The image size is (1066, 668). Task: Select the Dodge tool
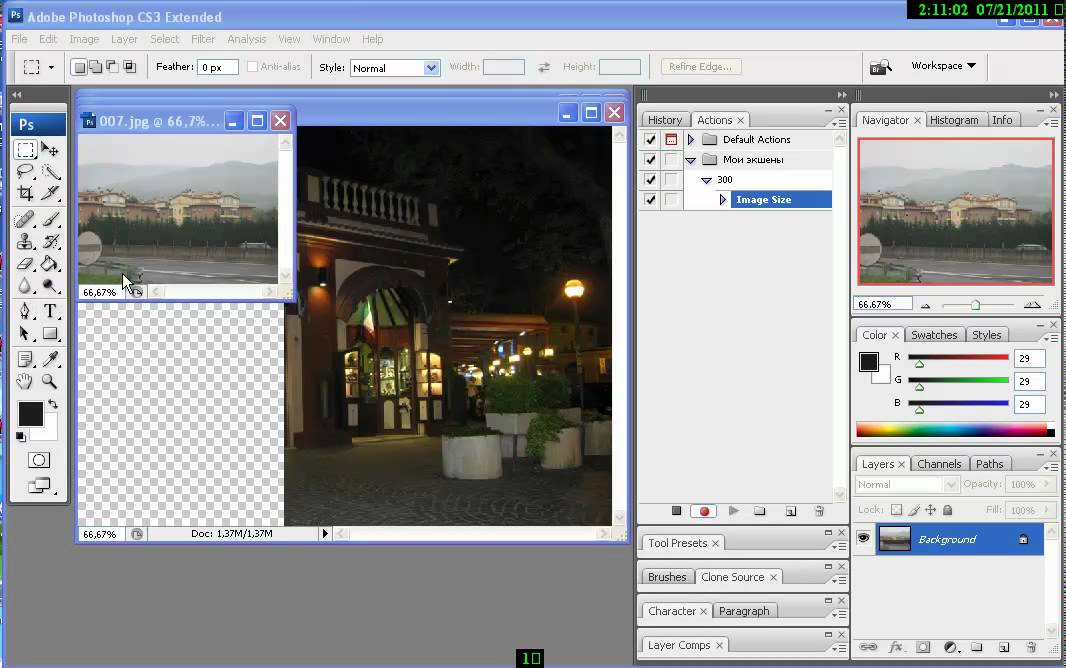(x=50, y=285)
